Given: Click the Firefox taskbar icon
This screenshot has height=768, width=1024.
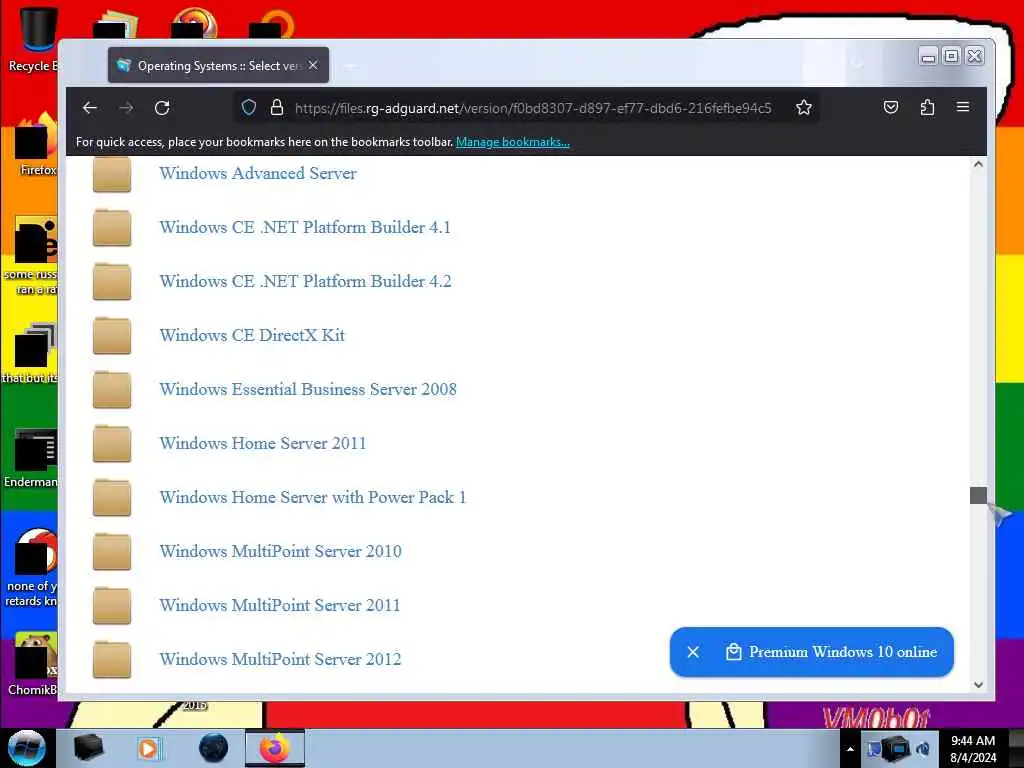Looking at the screenshot, I should (x=275, y=748).
